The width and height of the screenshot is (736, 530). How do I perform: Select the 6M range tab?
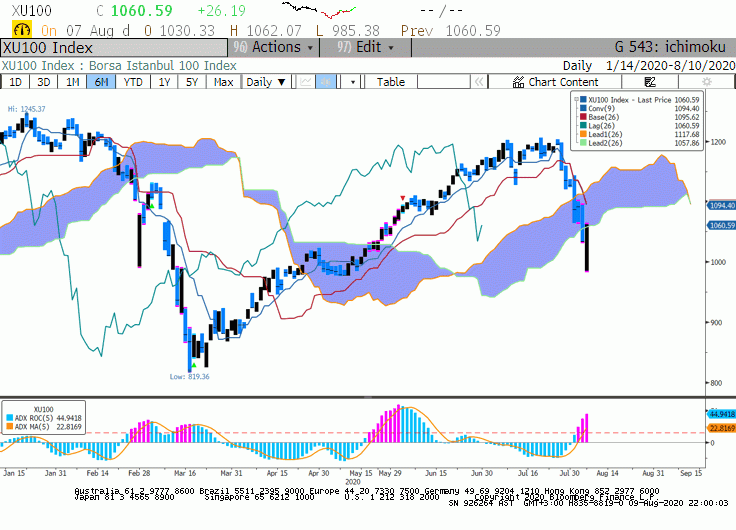click(x=101, y=82)
